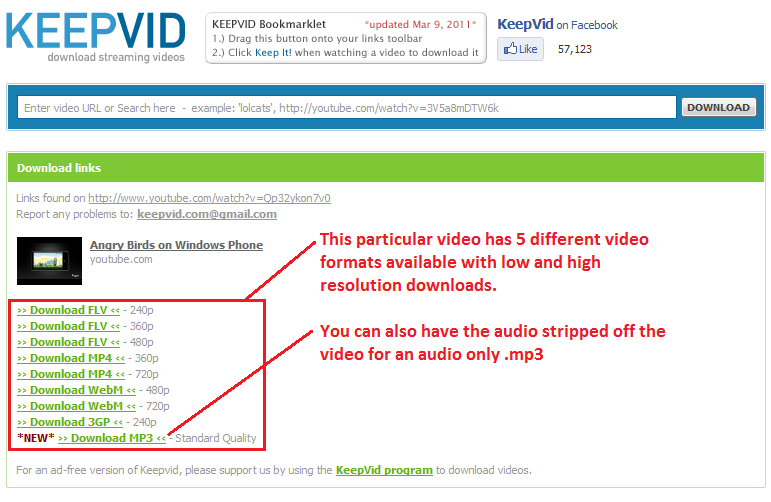Download WebM 480p link
This screenshot has height=502, width=771.
click(76, 390)
